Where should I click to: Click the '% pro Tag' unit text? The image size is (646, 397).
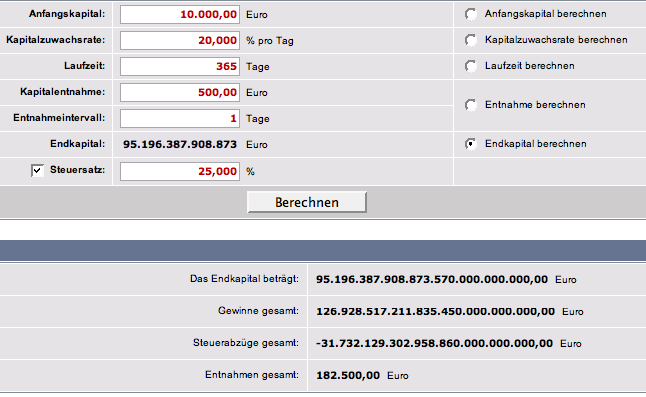270,41
